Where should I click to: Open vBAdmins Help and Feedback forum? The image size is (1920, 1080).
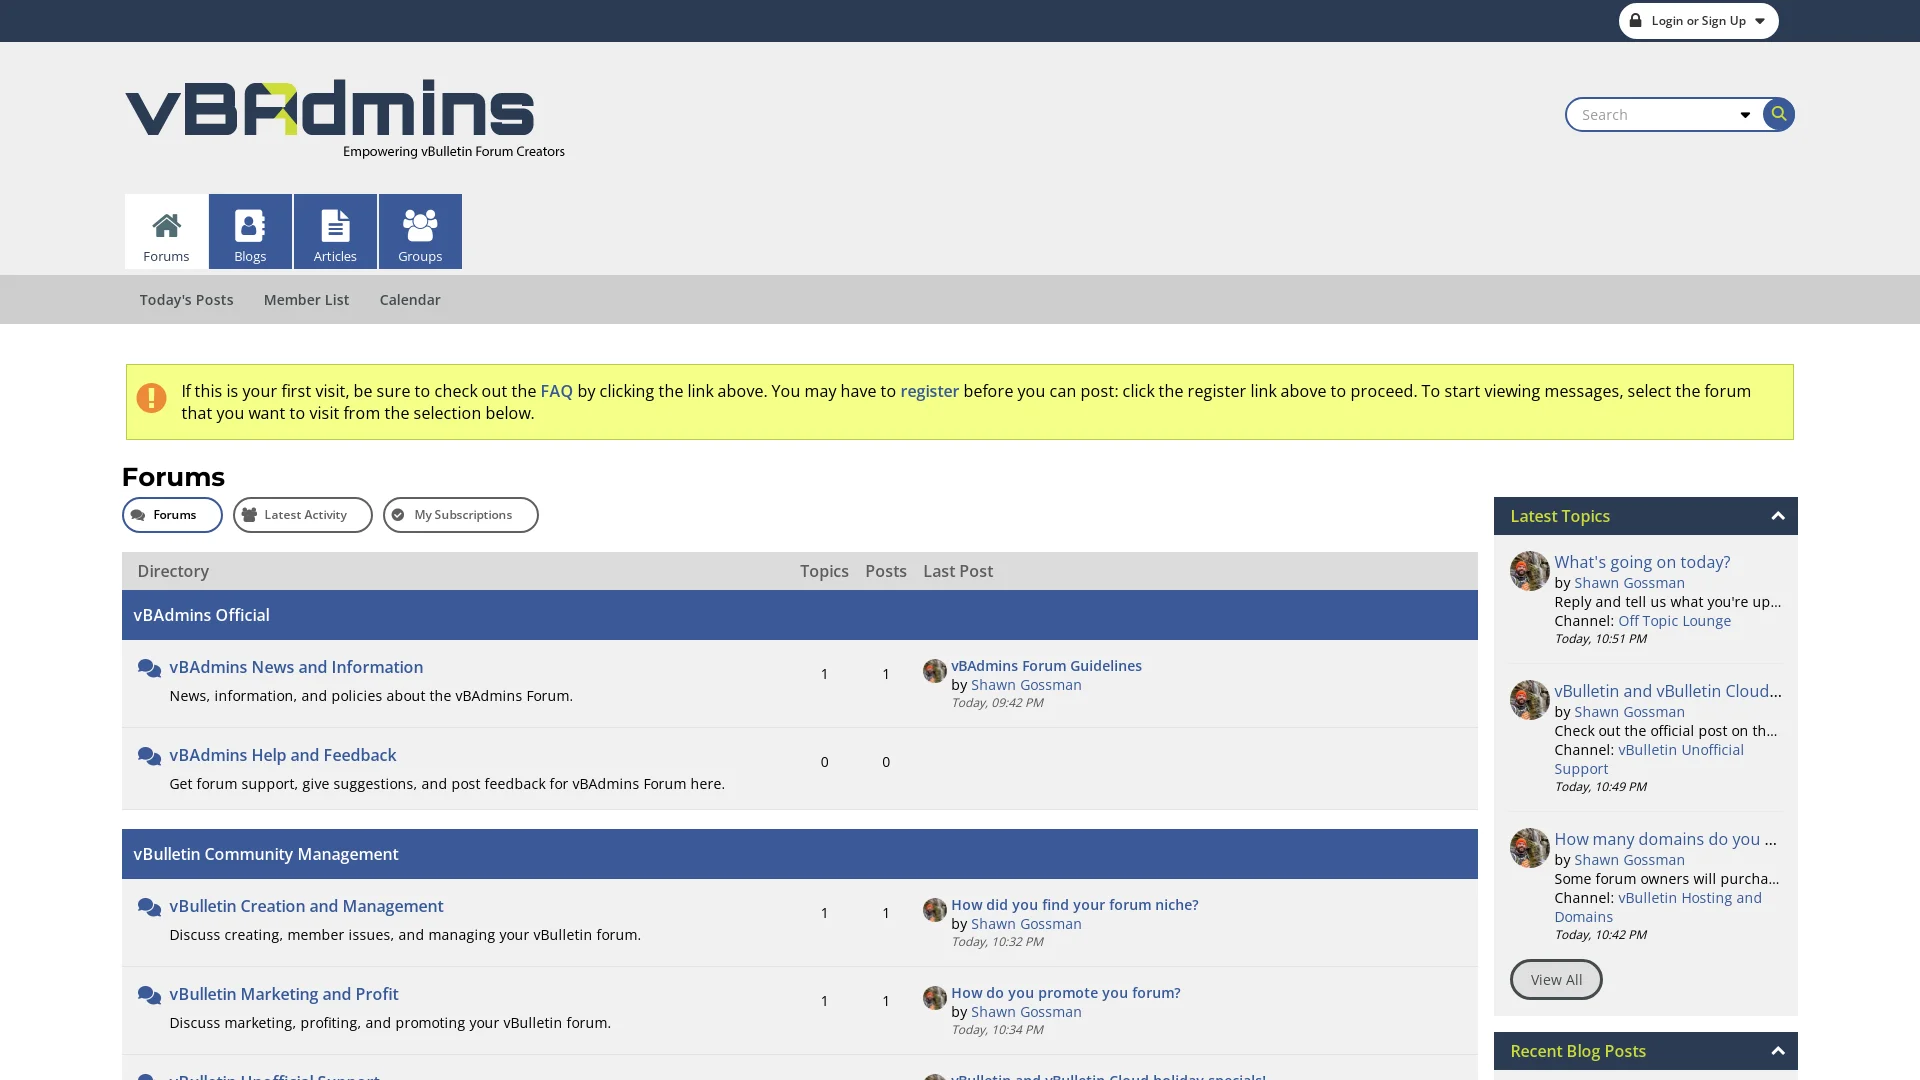pyautogui.click(x=283, y=755)
